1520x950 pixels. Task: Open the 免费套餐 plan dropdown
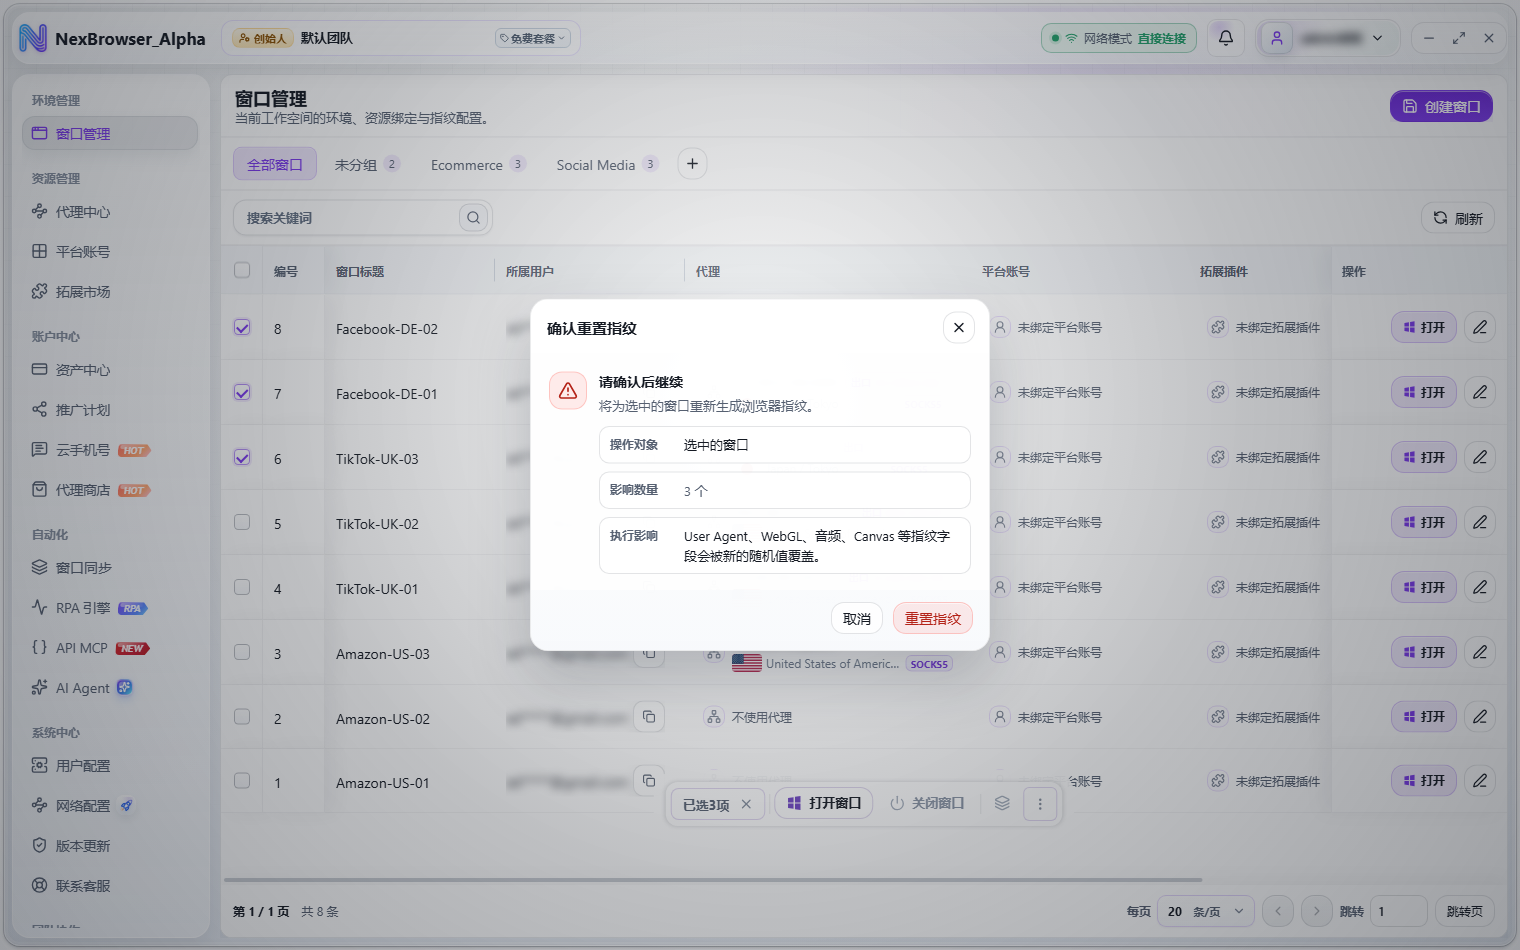[x=533, y=38]
